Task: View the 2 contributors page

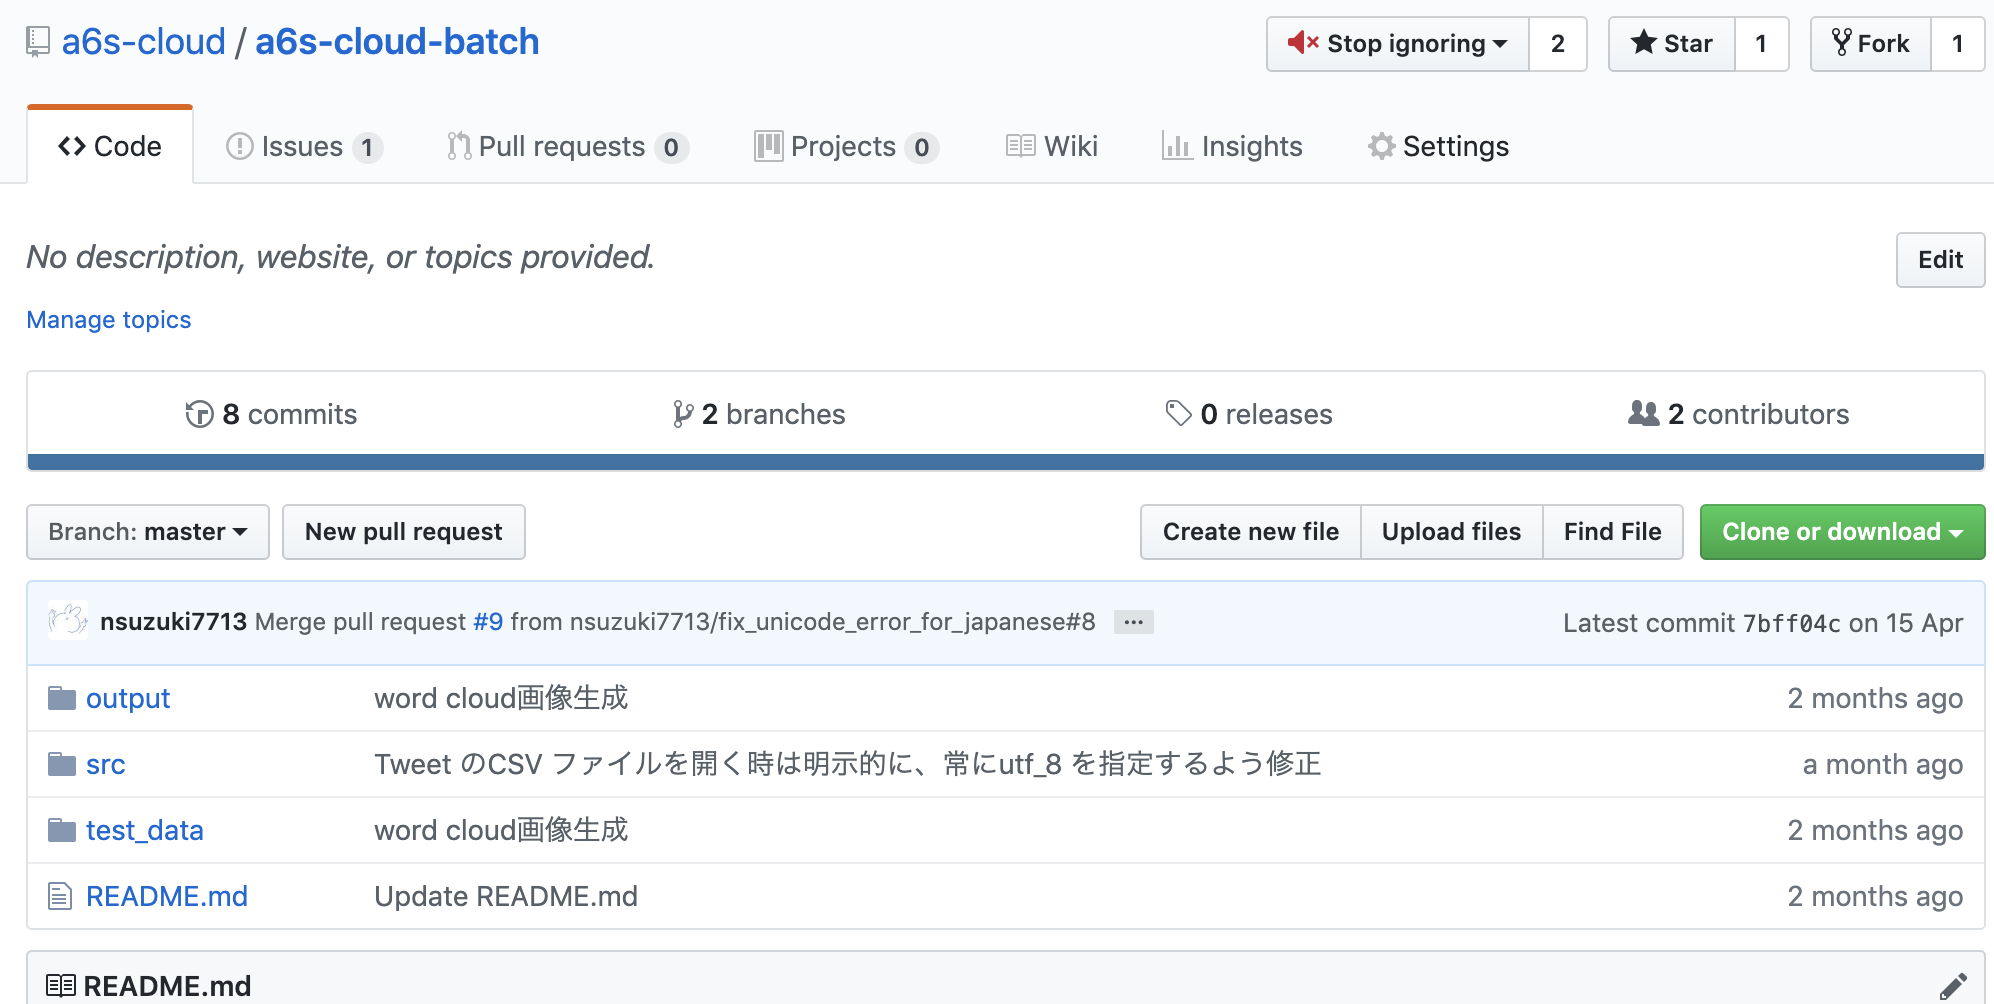Action: tap(1739, 414)
